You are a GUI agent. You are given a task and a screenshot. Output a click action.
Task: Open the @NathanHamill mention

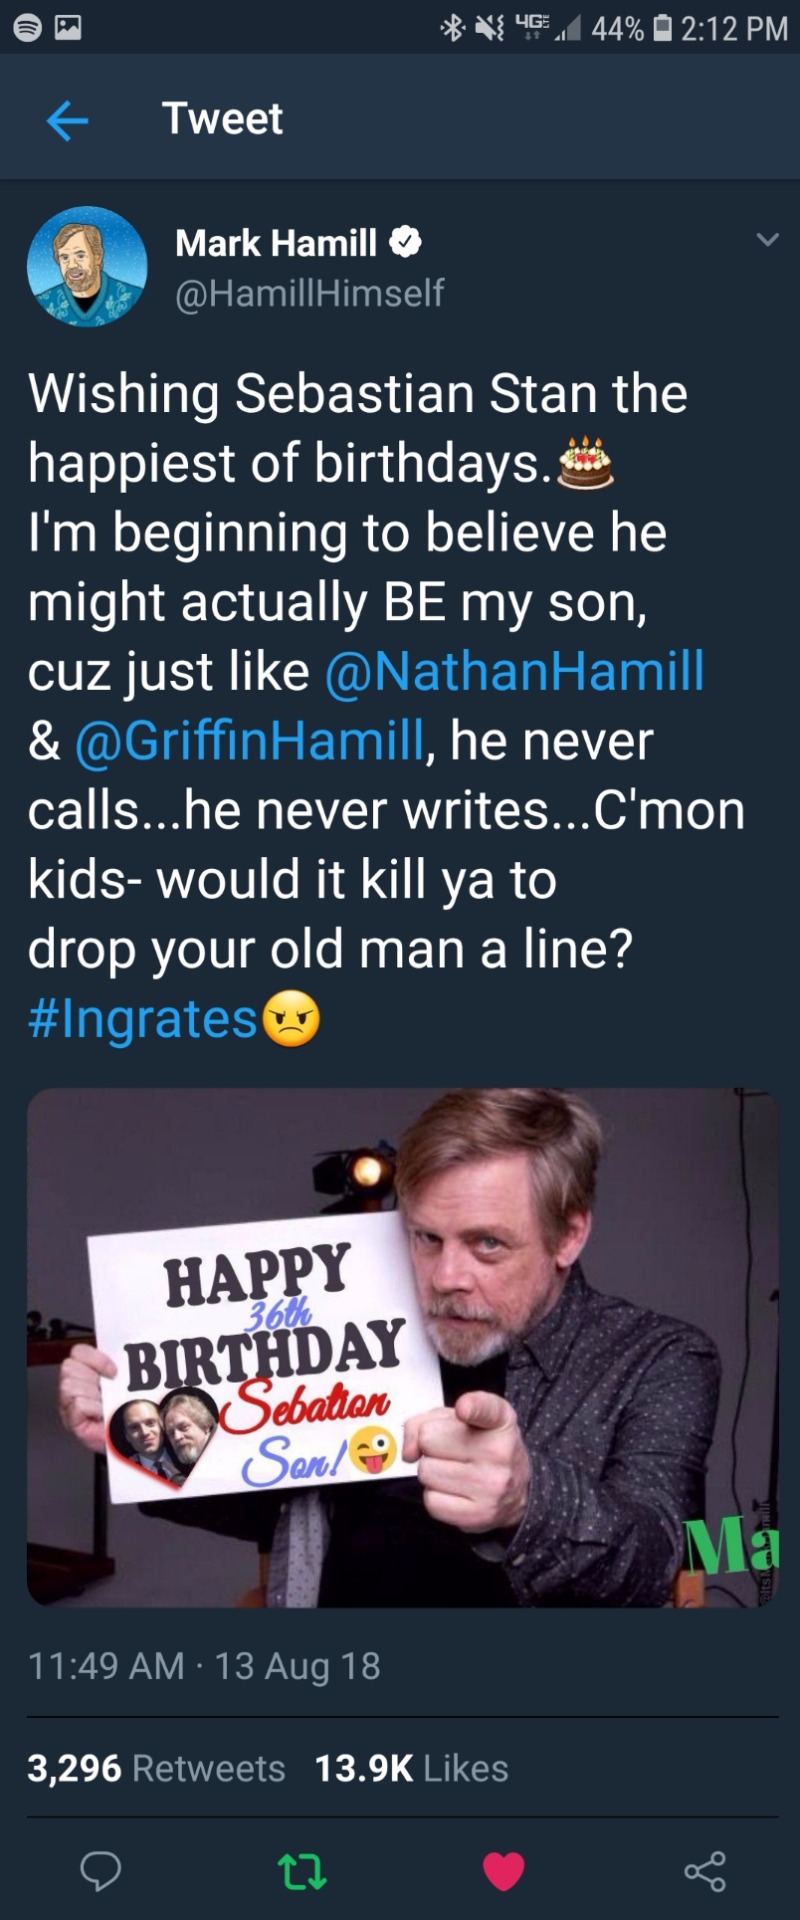515,671
